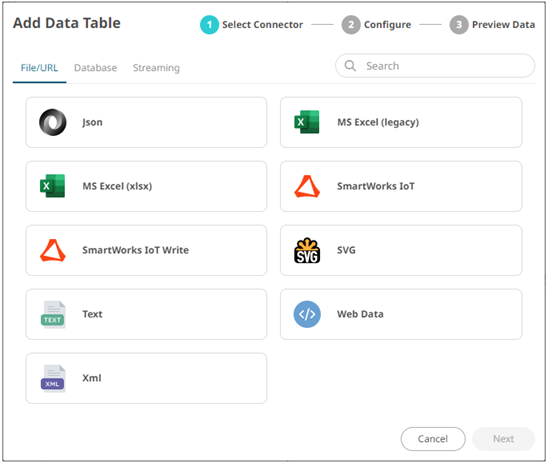This screenshot has height=463, width=548.
Task: Click the SmartWorks IoT Write triangle icon
Action: coord(52,250)
